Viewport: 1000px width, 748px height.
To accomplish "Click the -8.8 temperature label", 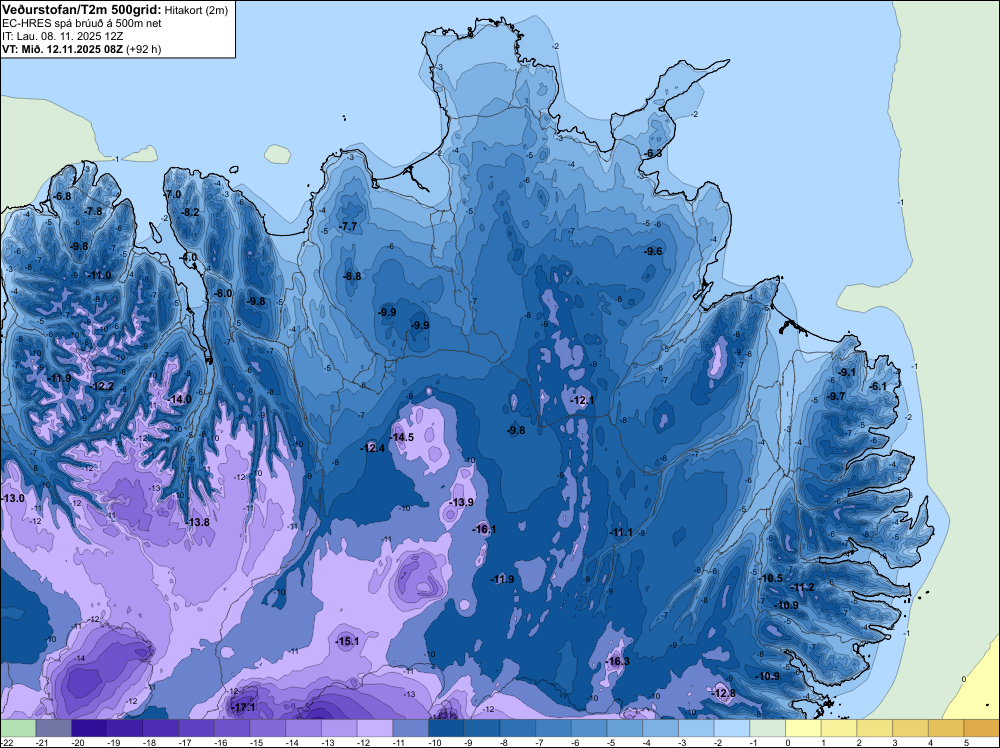I will [351, 277].
